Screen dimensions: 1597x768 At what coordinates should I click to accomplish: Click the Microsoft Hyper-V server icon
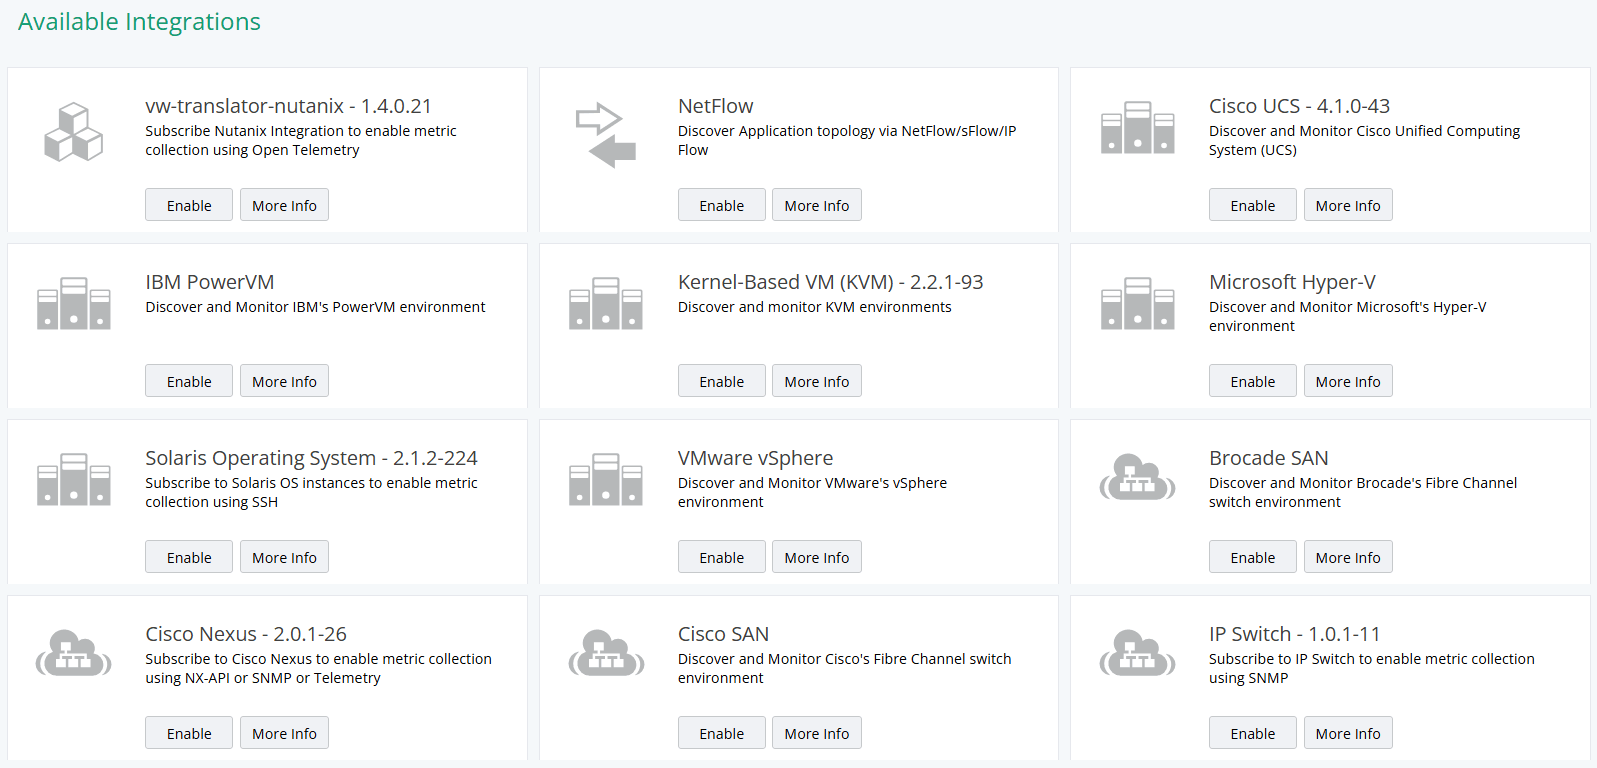pos(1137,303)
